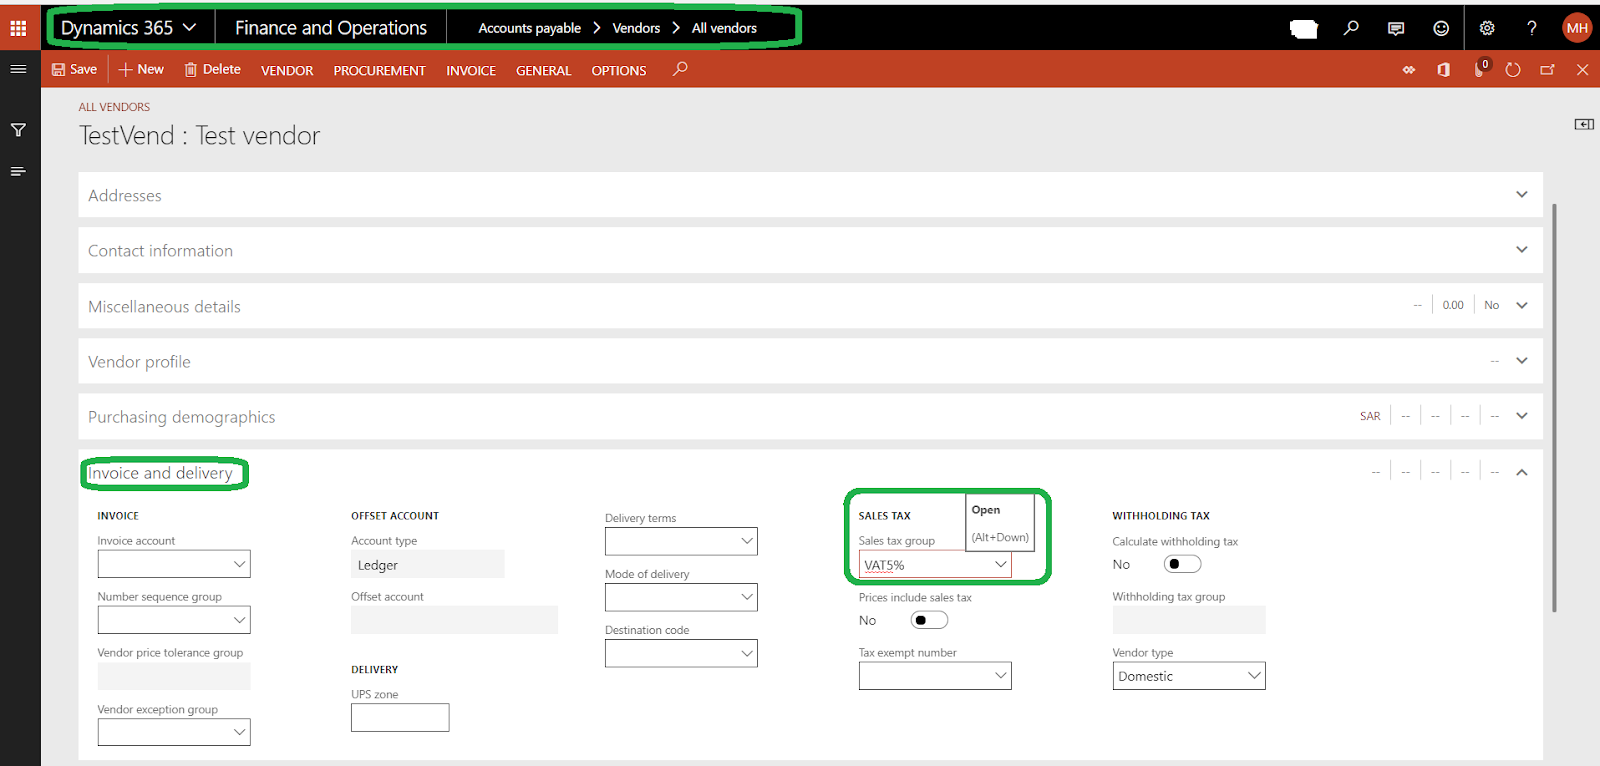Click the page's vertical scrollbar
Viewport: 1600px width, 766px height.
pyautogui.click(x=1554, y=408)
